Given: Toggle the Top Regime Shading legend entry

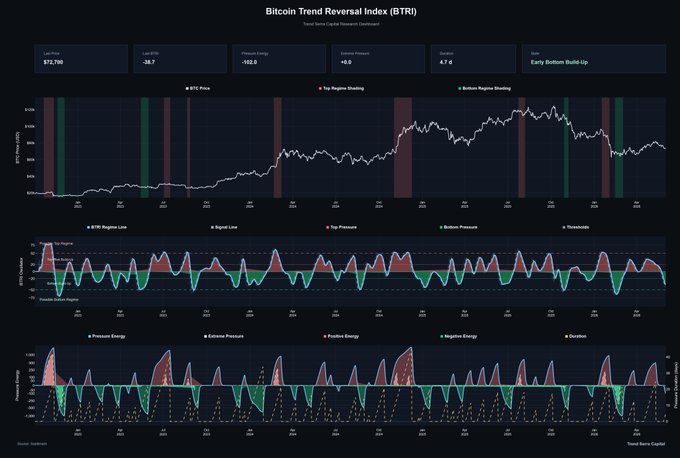Looking at the screenshot, I should [x=341, y=88].
